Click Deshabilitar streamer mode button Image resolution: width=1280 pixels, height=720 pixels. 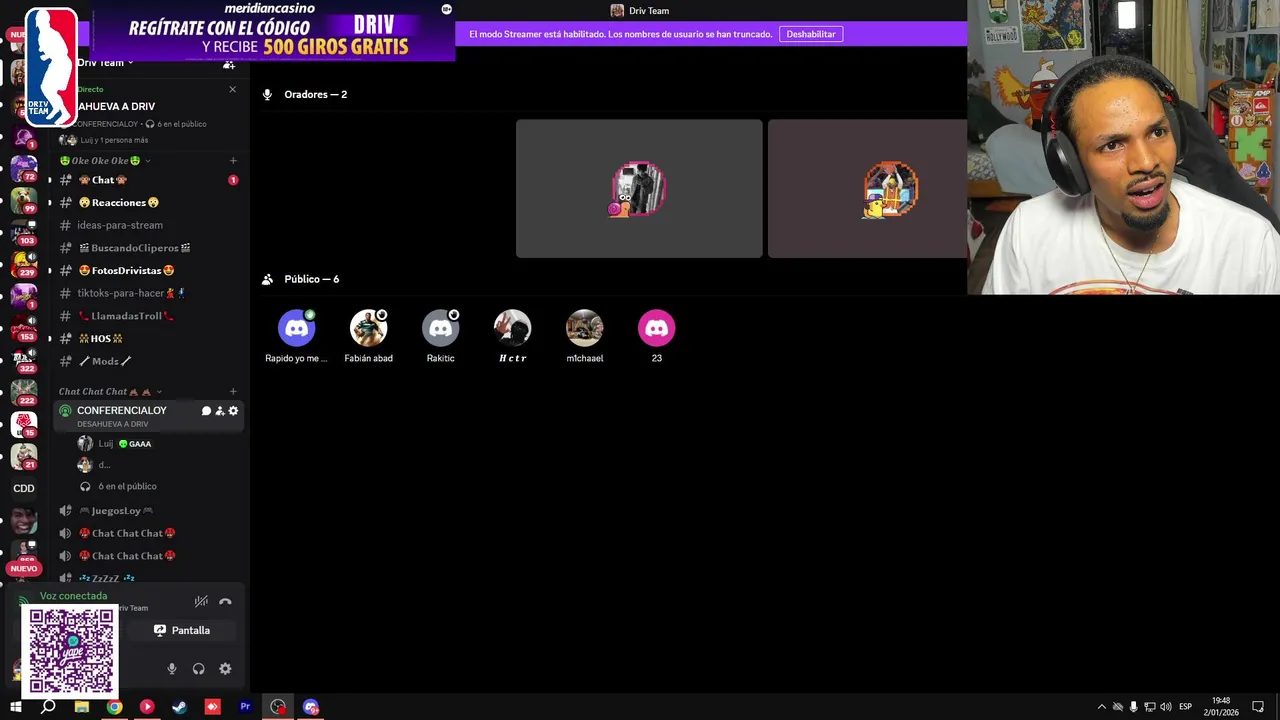pyautogui.click(x=811, y=34)
